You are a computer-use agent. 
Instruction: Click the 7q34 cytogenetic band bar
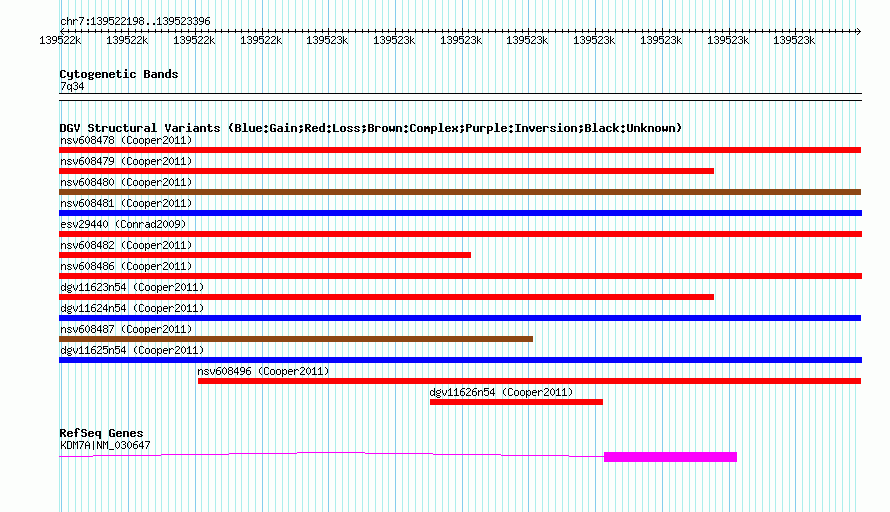pos(460,97)
